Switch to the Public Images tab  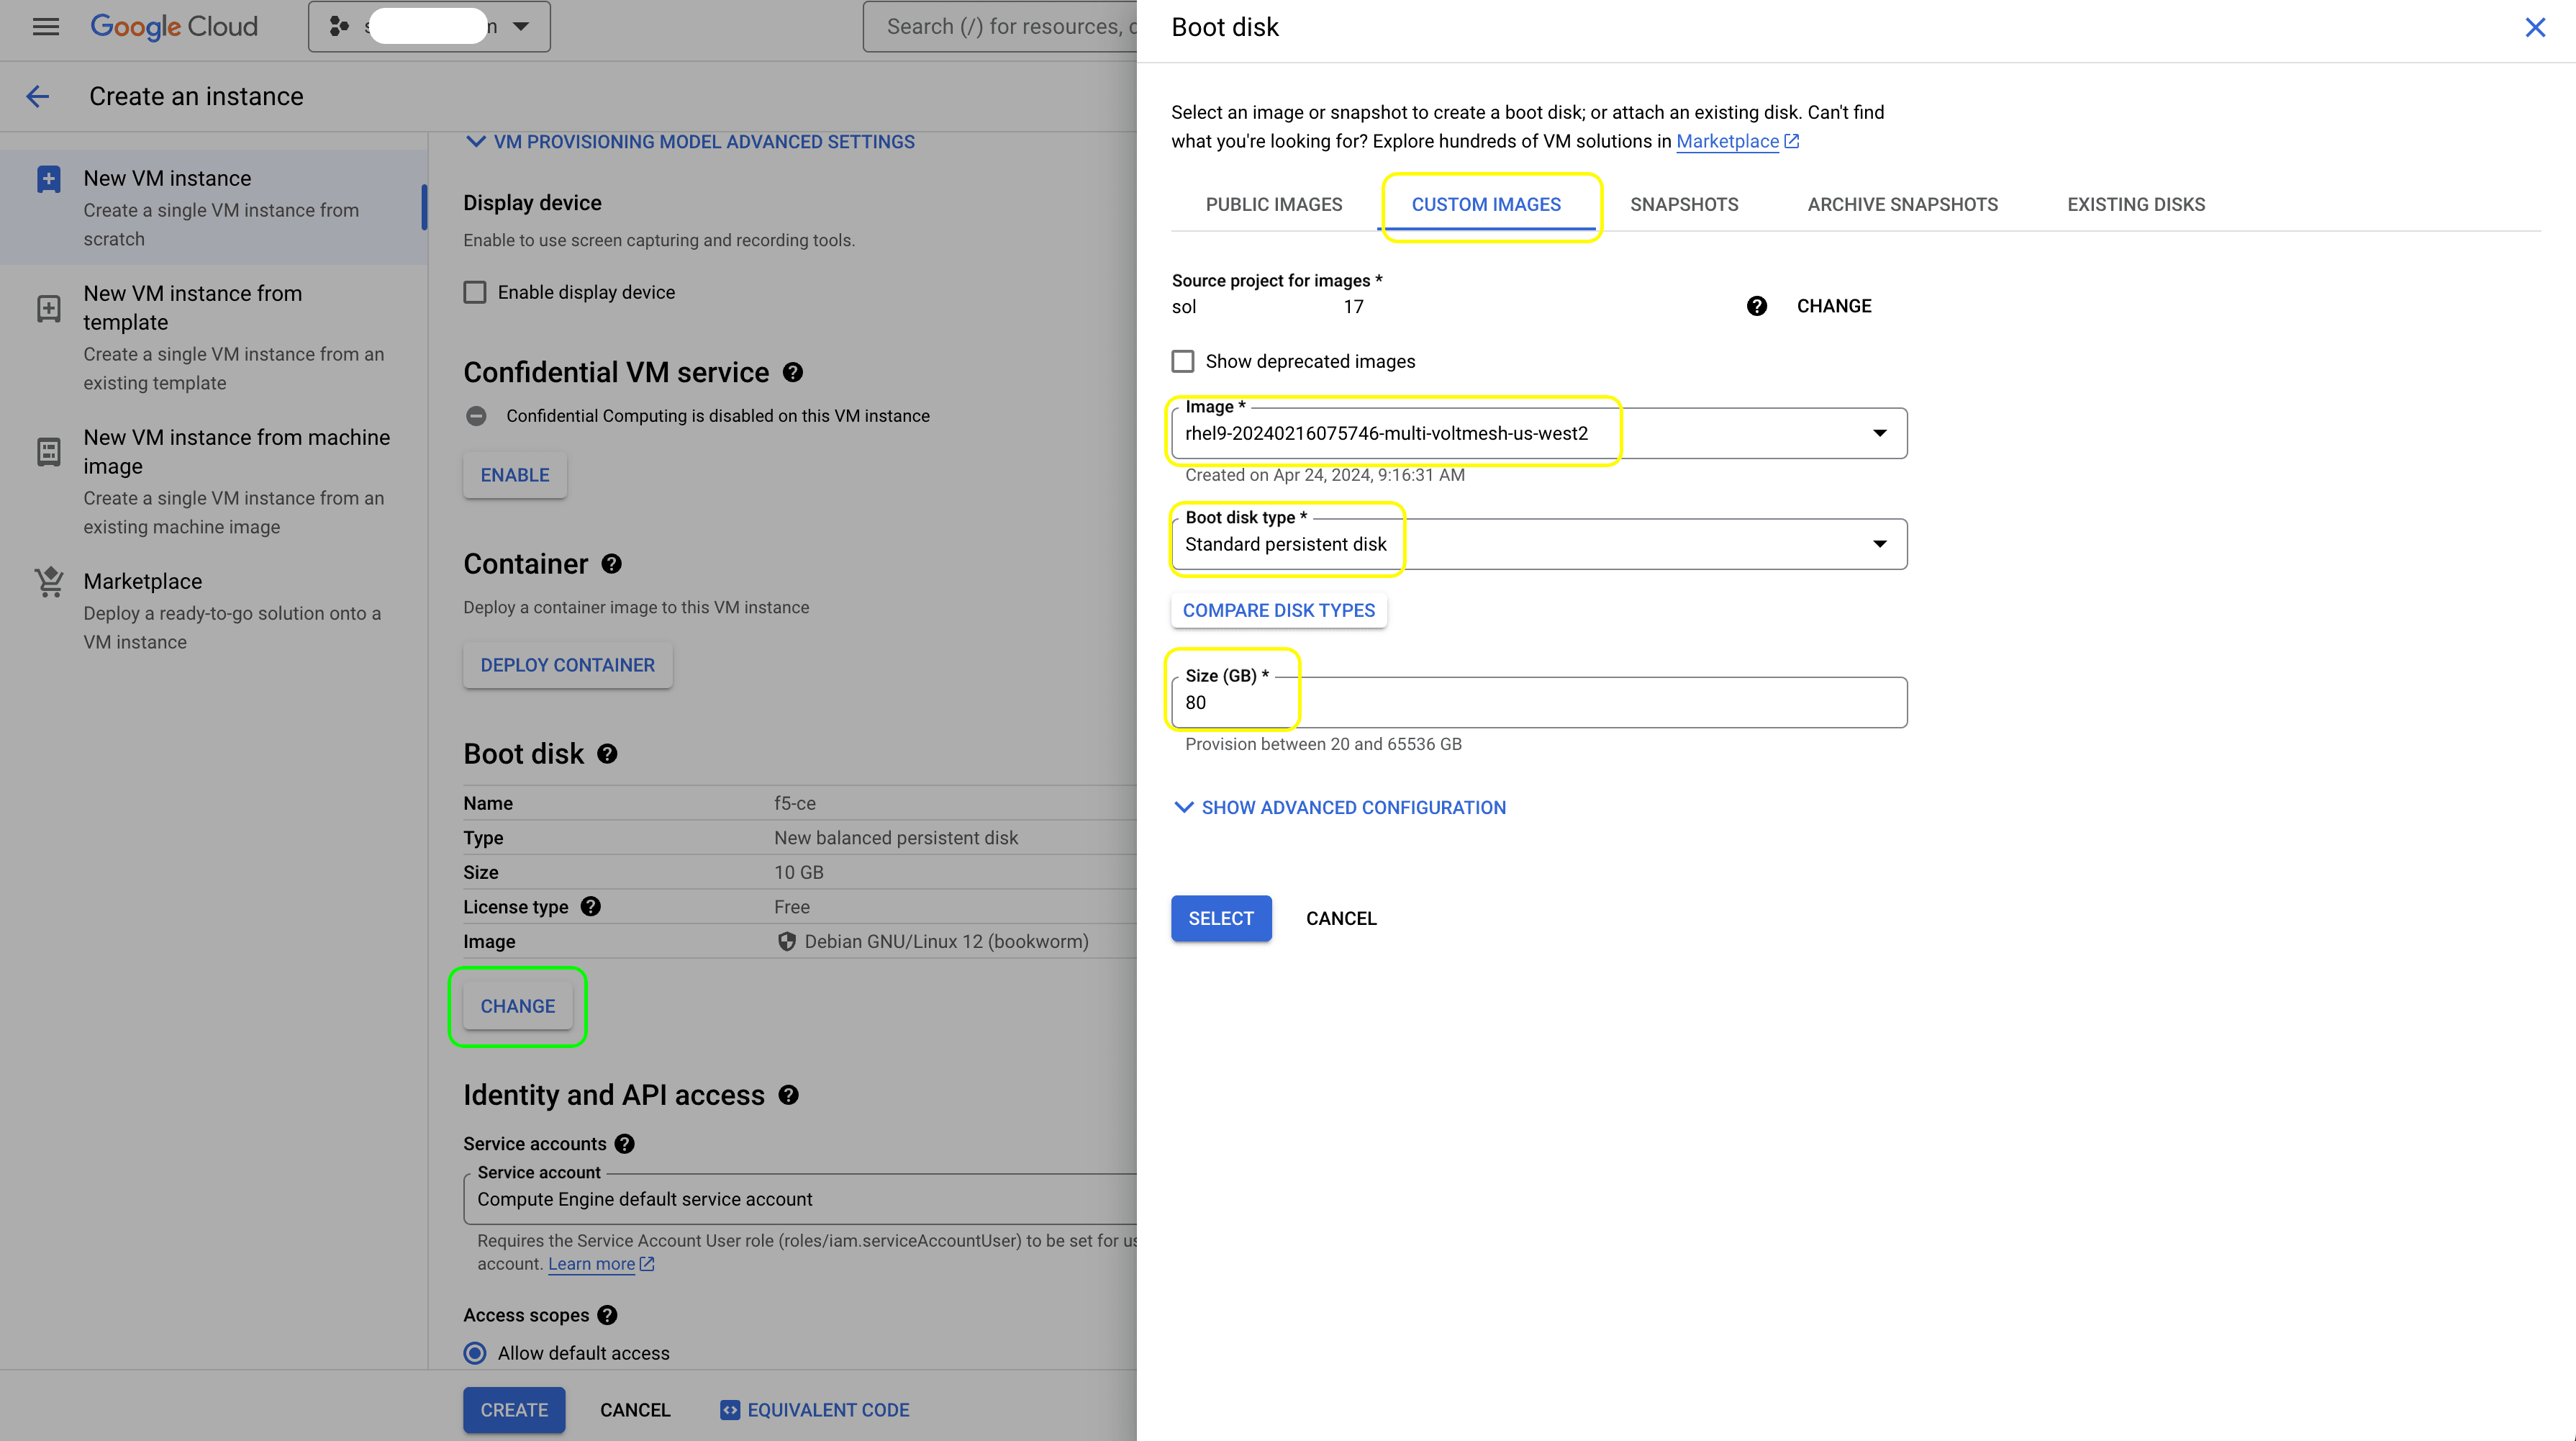pos(1273,204)
